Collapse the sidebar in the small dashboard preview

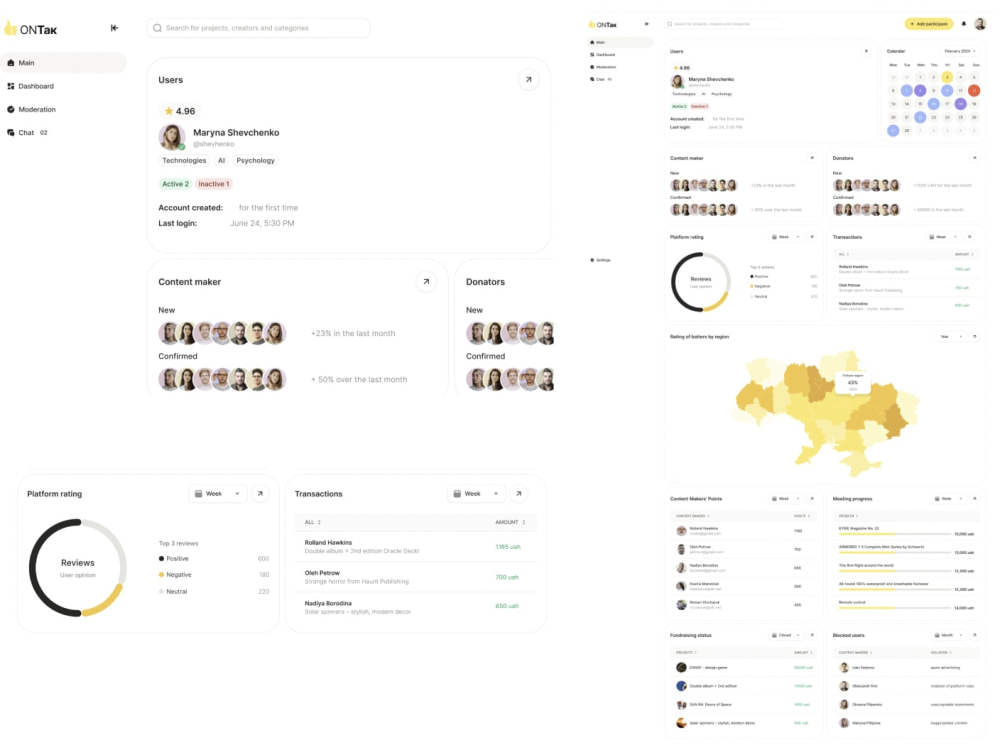click(x=647, y=24)
